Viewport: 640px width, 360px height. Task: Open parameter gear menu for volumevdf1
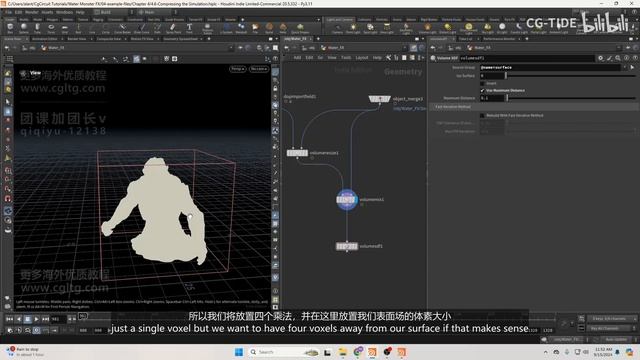(x=600, y=58)
